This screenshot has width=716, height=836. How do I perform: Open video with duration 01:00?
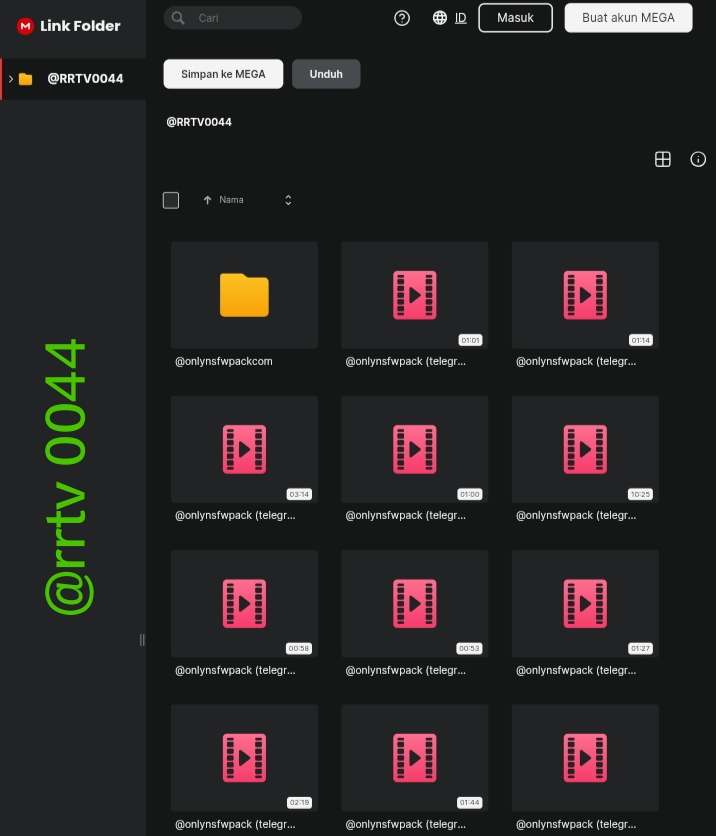[415, 449]
